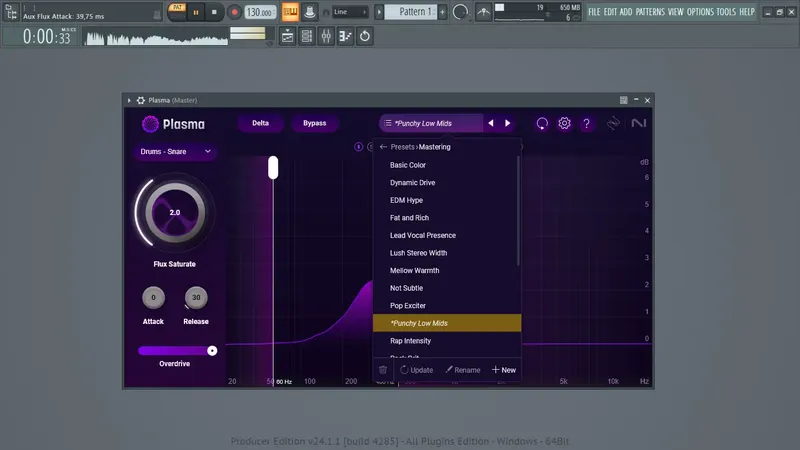
Task: Open the TOOLS menu
Action: (726, 12)
